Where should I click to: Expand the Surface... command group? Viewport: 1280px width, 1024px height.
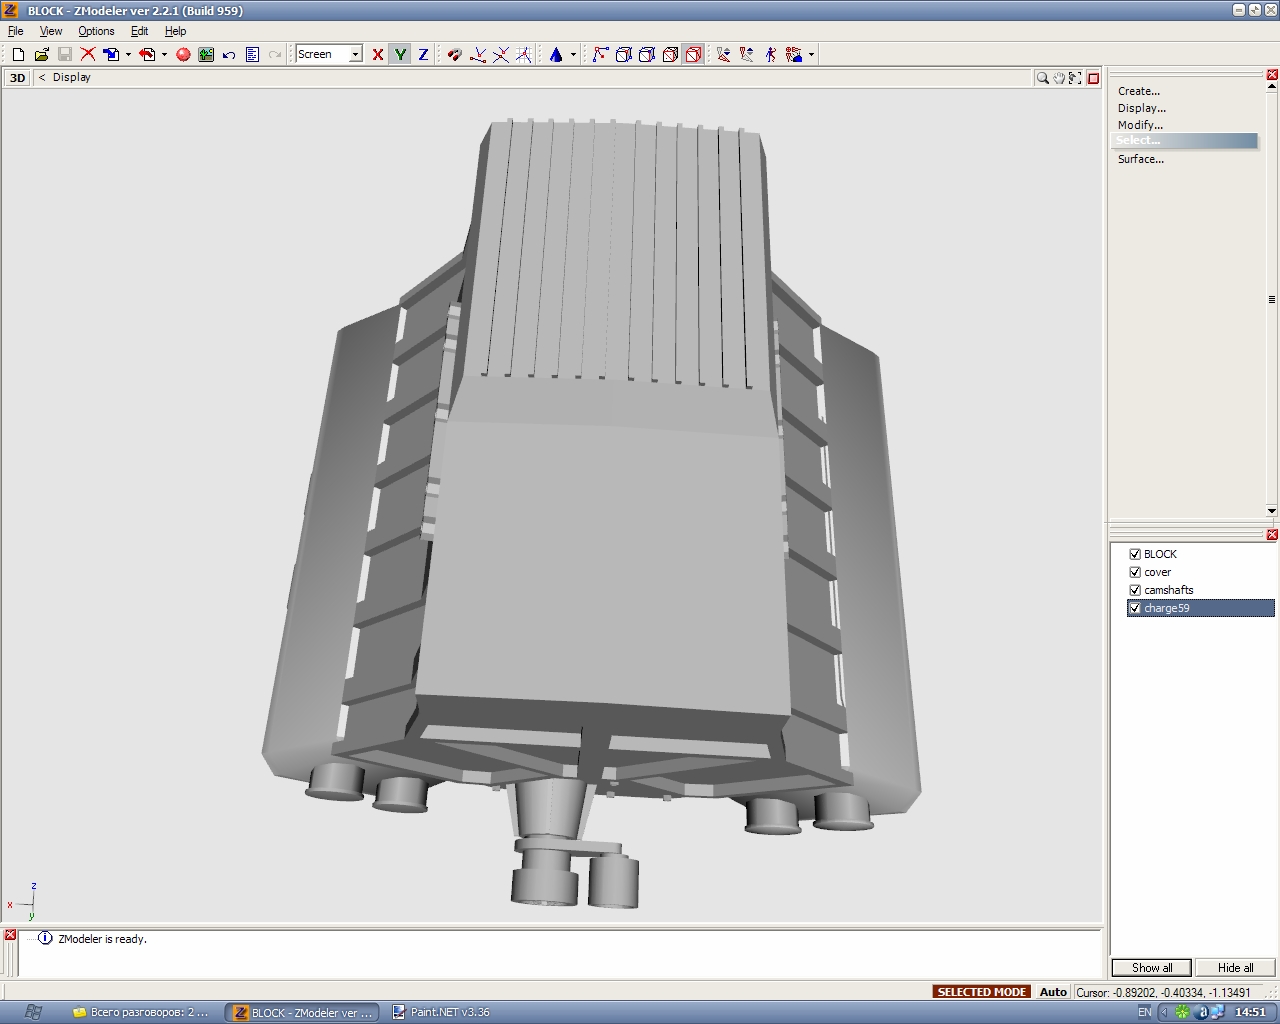(x=1141, y=159)
